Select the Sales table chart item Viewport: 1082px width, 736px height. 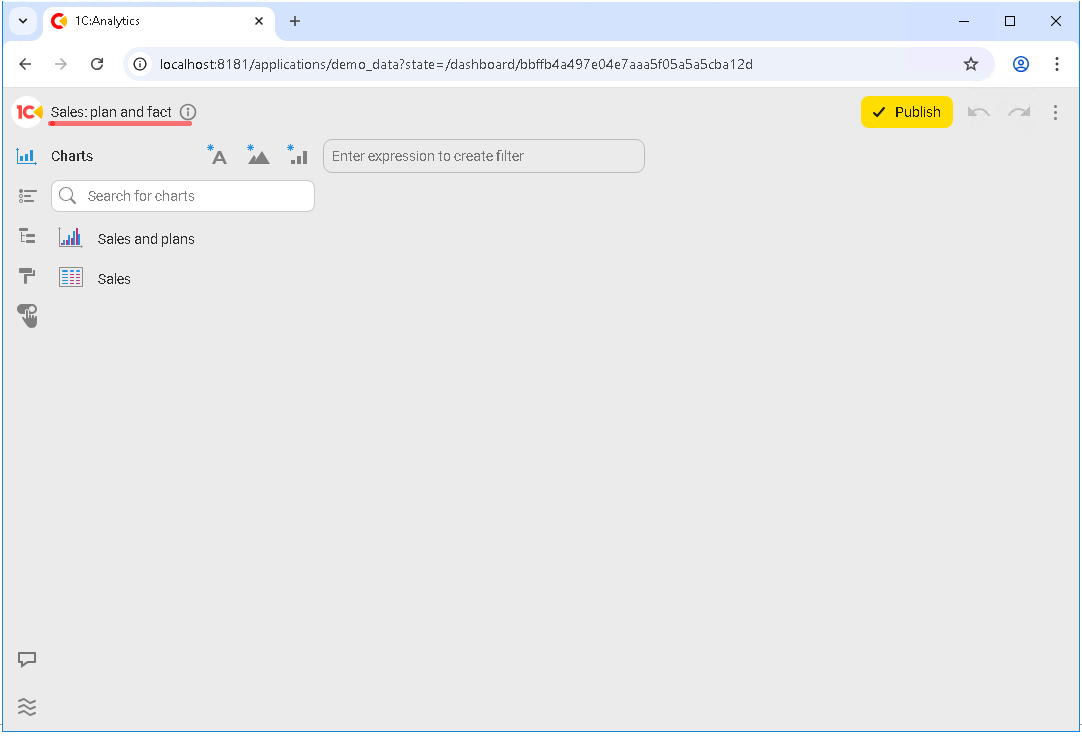point(114,279)
